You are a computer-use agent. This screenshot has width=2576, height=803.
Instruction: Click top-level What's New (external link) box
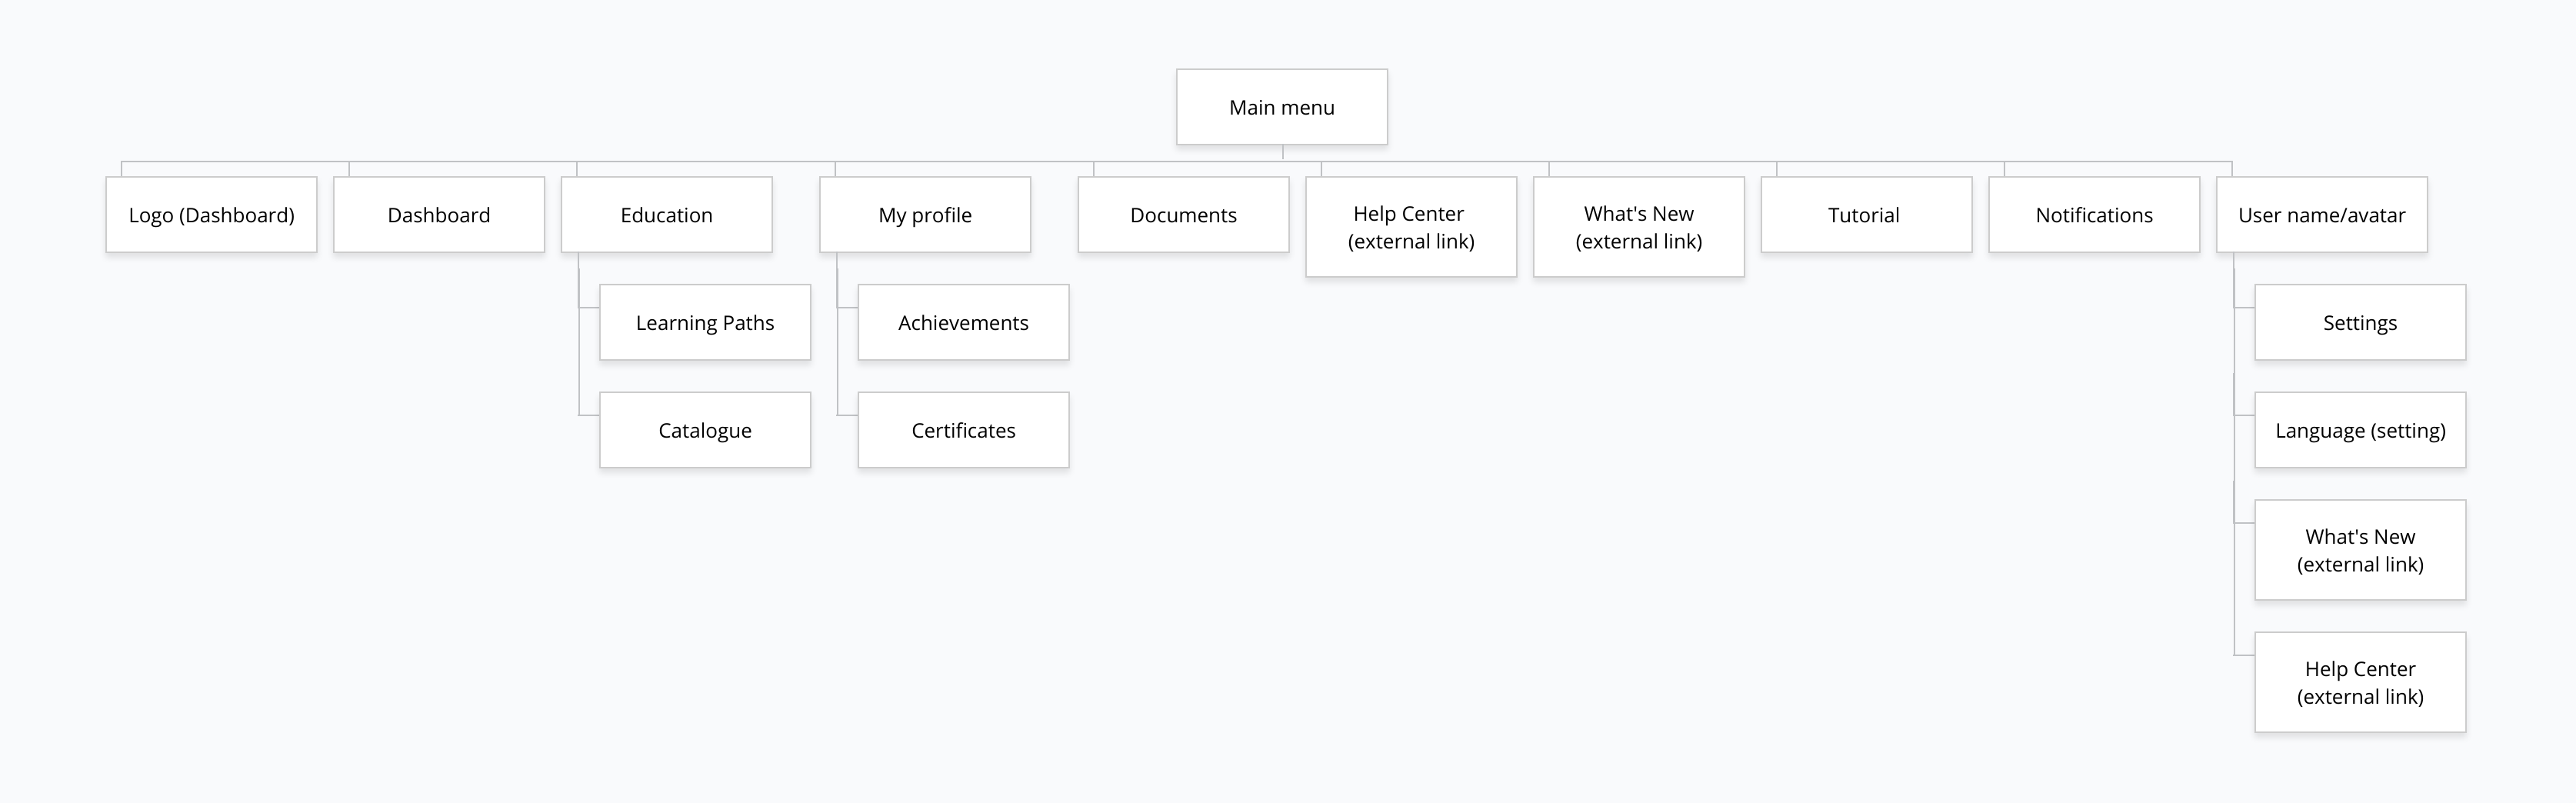pyautogui.click(x=1639, y=227)
